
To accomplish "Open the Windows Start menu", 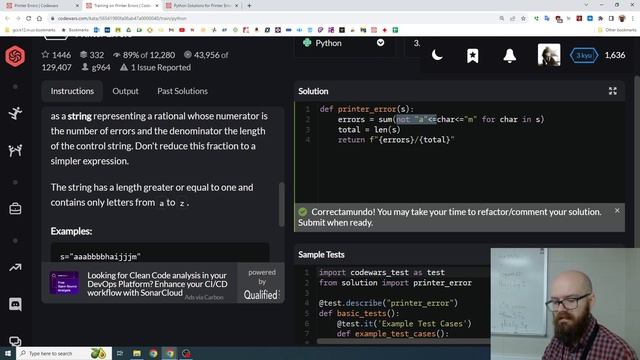I will [8, 353].
